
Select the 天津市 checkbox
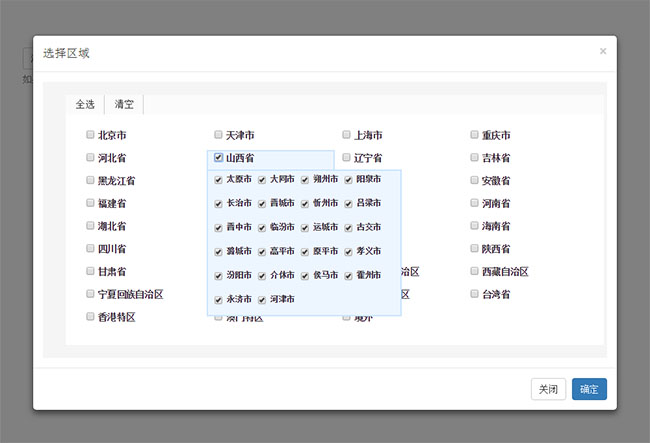(218, 134)
